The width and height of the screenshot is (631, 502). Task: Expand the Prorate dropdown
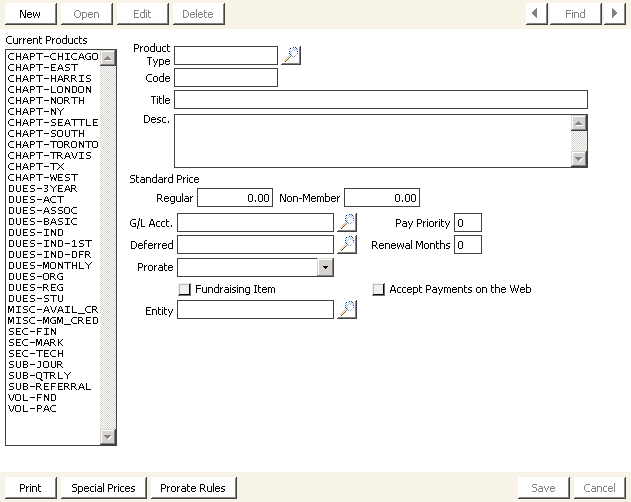(x=325, y=267)
